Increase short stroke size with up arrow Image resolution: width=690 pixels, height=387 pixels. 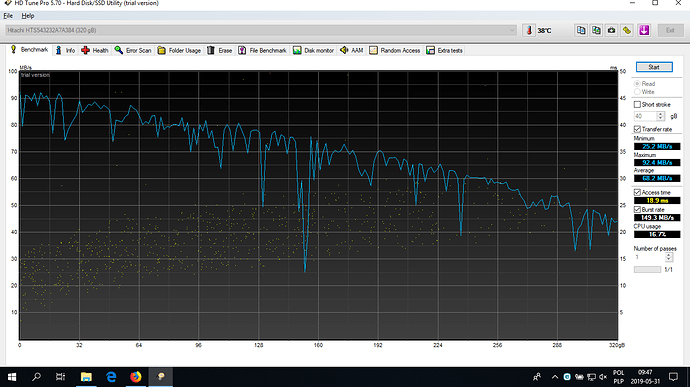[660, 114]
